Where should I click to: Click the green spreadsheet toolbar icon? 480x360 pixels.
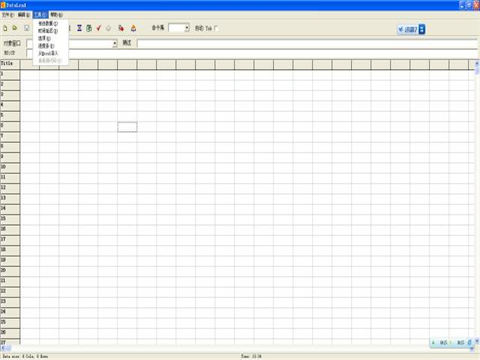tap(89, 28)
